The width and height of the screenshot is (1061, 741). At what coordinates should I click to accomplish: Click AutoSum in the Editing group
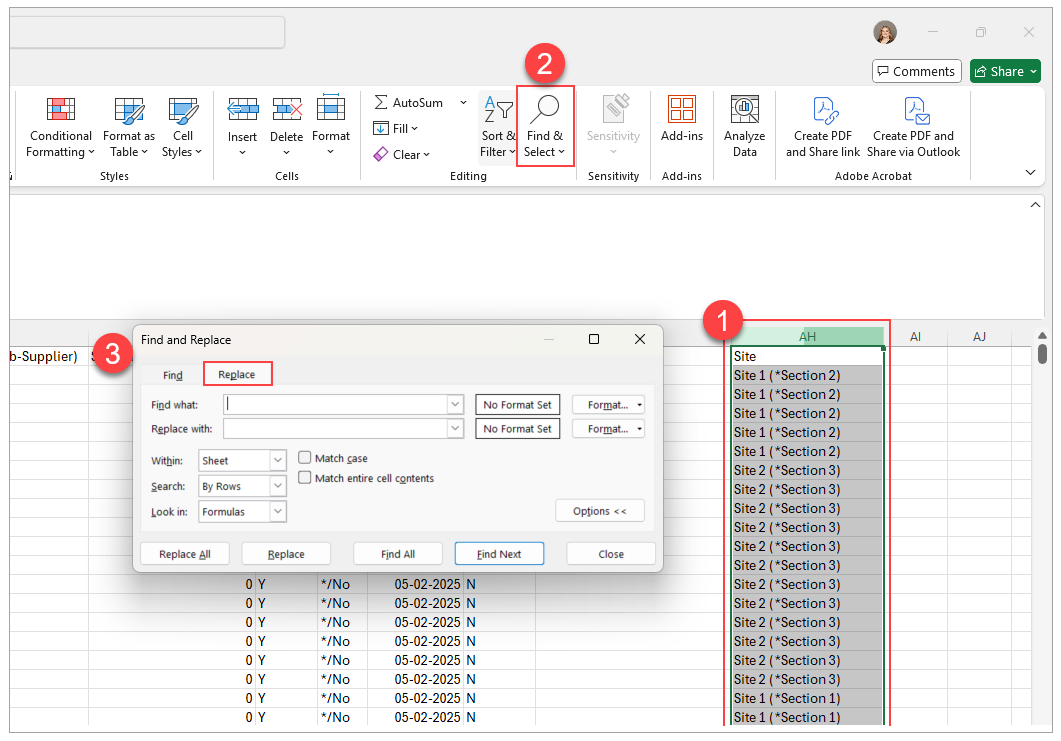tap(409, 102)
